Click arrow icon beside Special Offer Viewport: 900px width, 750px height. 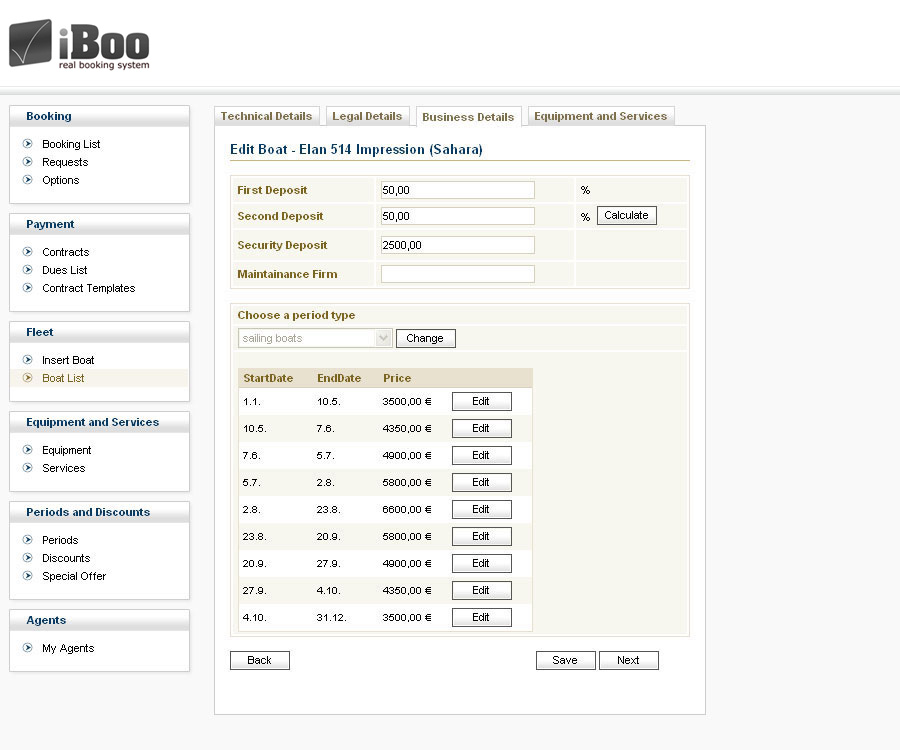coord(28,576)
